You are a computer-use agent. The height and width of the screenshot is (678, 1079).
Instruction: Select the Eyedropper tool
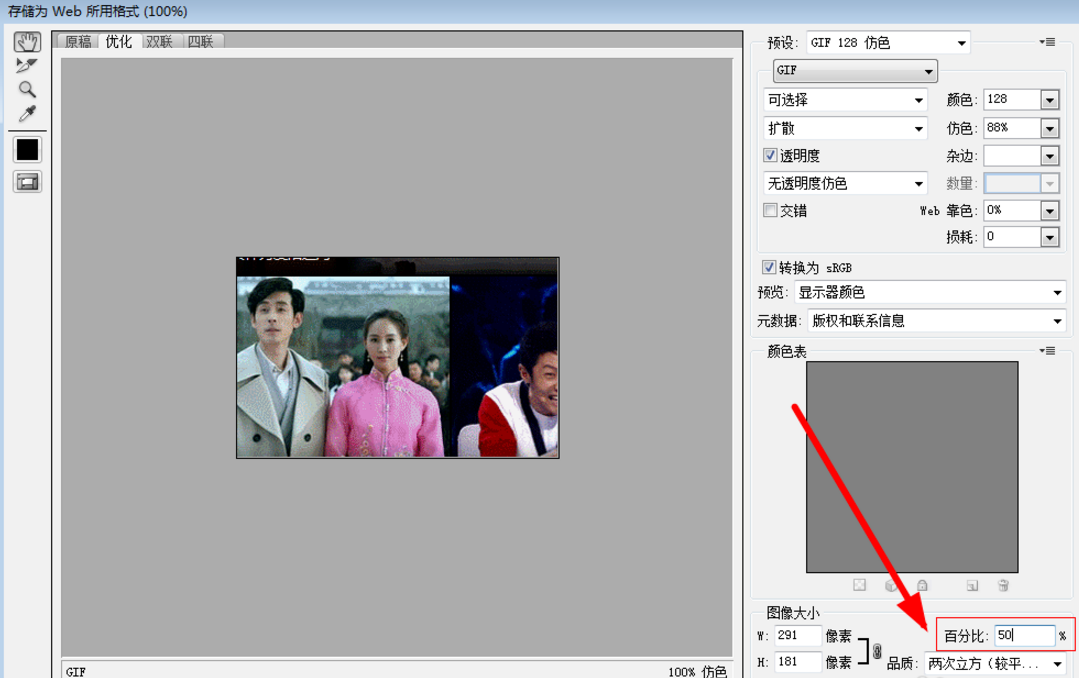click(x=27, y=114)
